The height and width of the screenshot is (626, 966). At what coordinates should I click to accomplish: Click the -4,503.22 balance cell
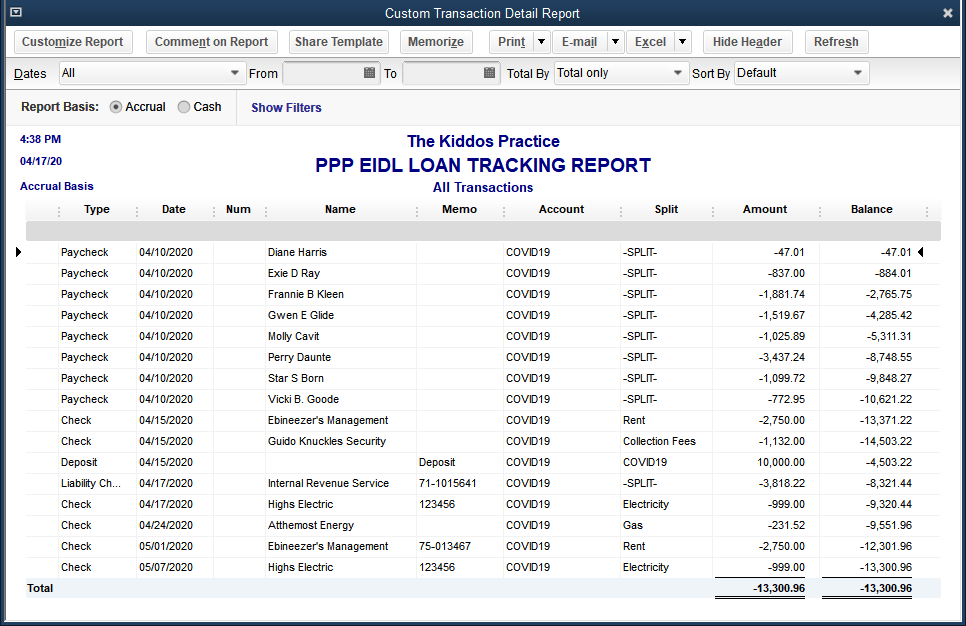point(888,462)
